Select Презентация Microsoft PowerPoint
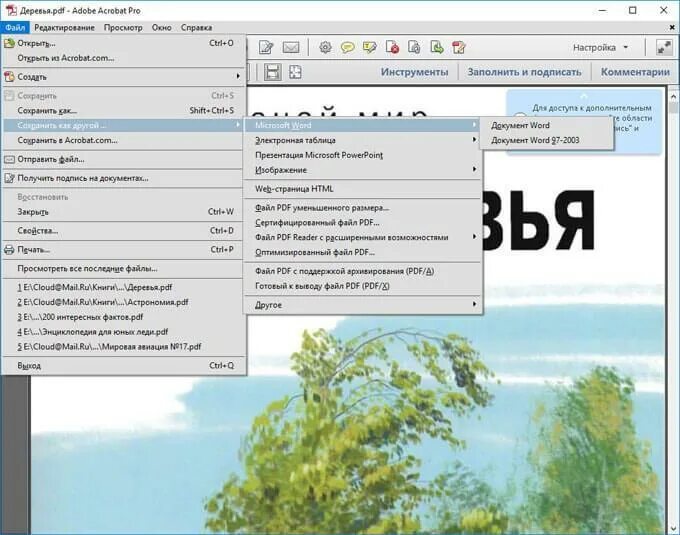The height and width of the screenshot is (535, 680). pos(363,155)
